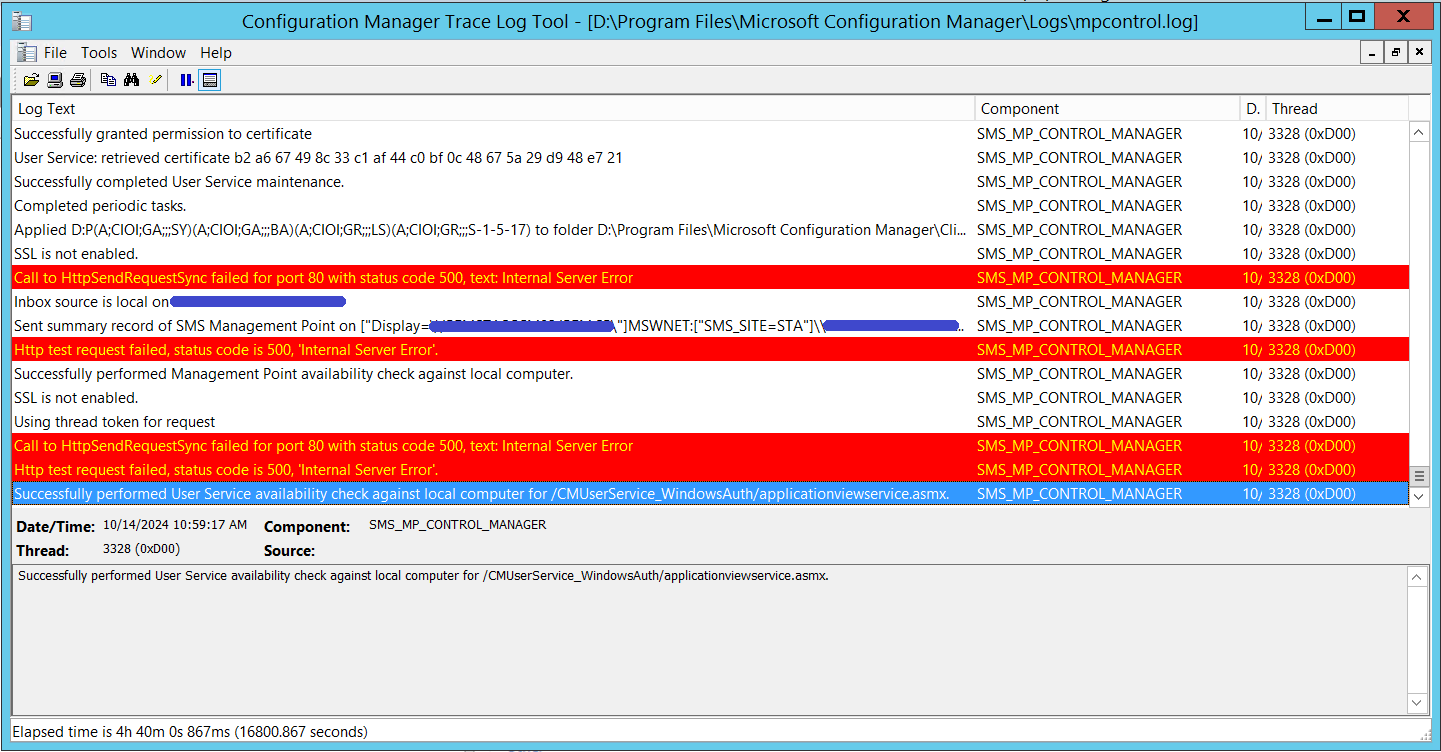Open Find using the binoculars icon
The image size is (1441, 752).
[x=131, y=80]
